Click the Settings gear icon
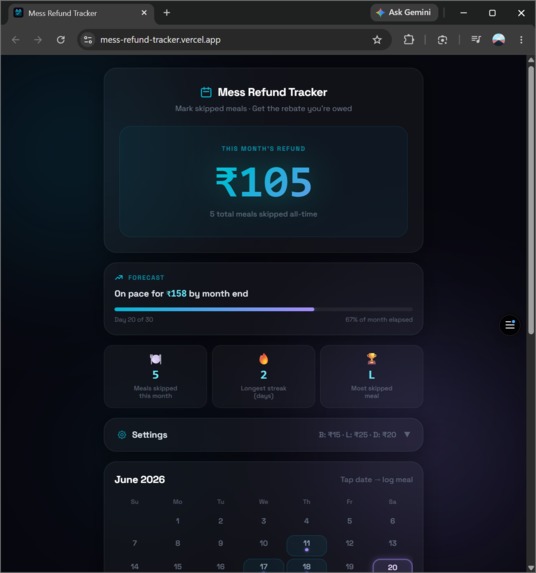This screenshot has width=536, height=573. [122, 435]
